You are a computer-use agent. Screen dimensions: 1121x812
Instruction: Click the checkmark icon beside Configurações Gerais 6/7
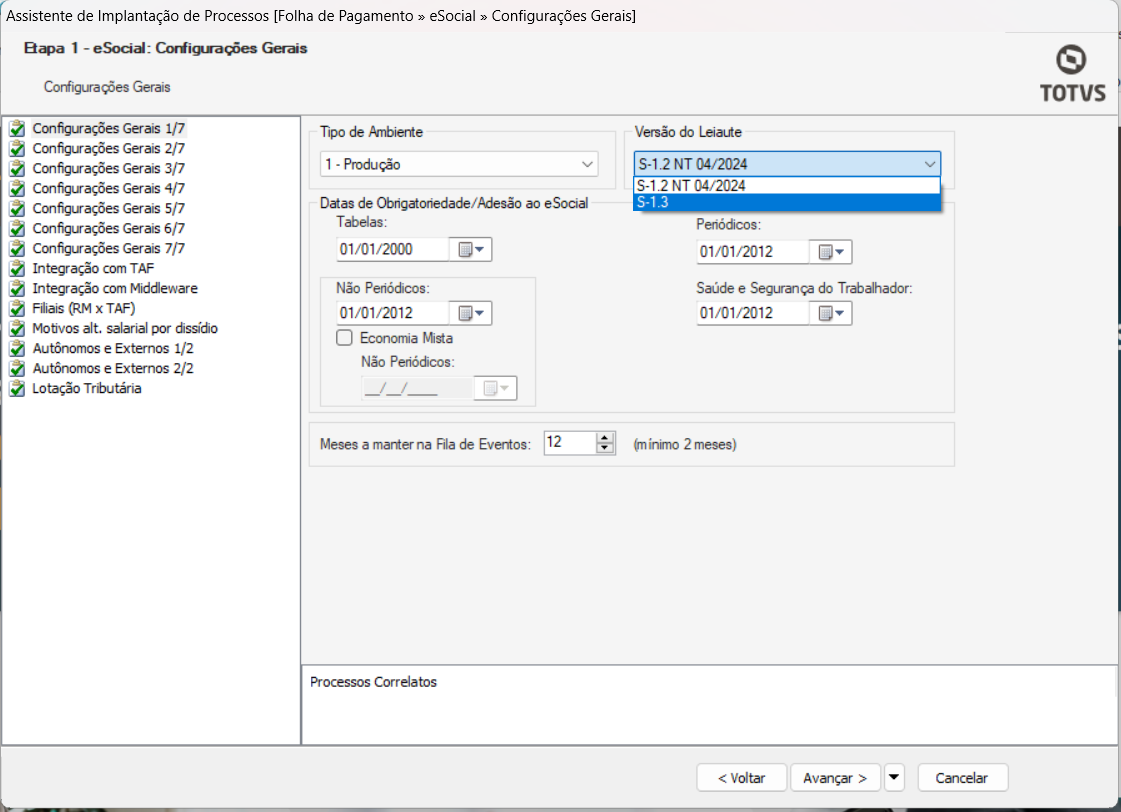click(17, 229)
